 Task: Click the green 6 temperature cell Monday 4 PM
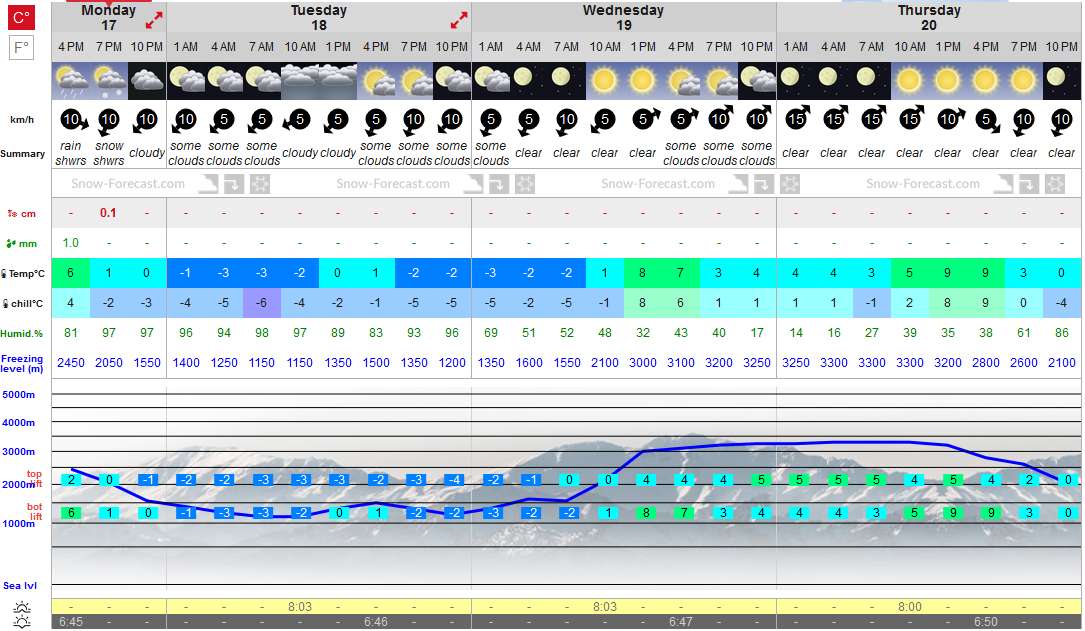(71, 273)
